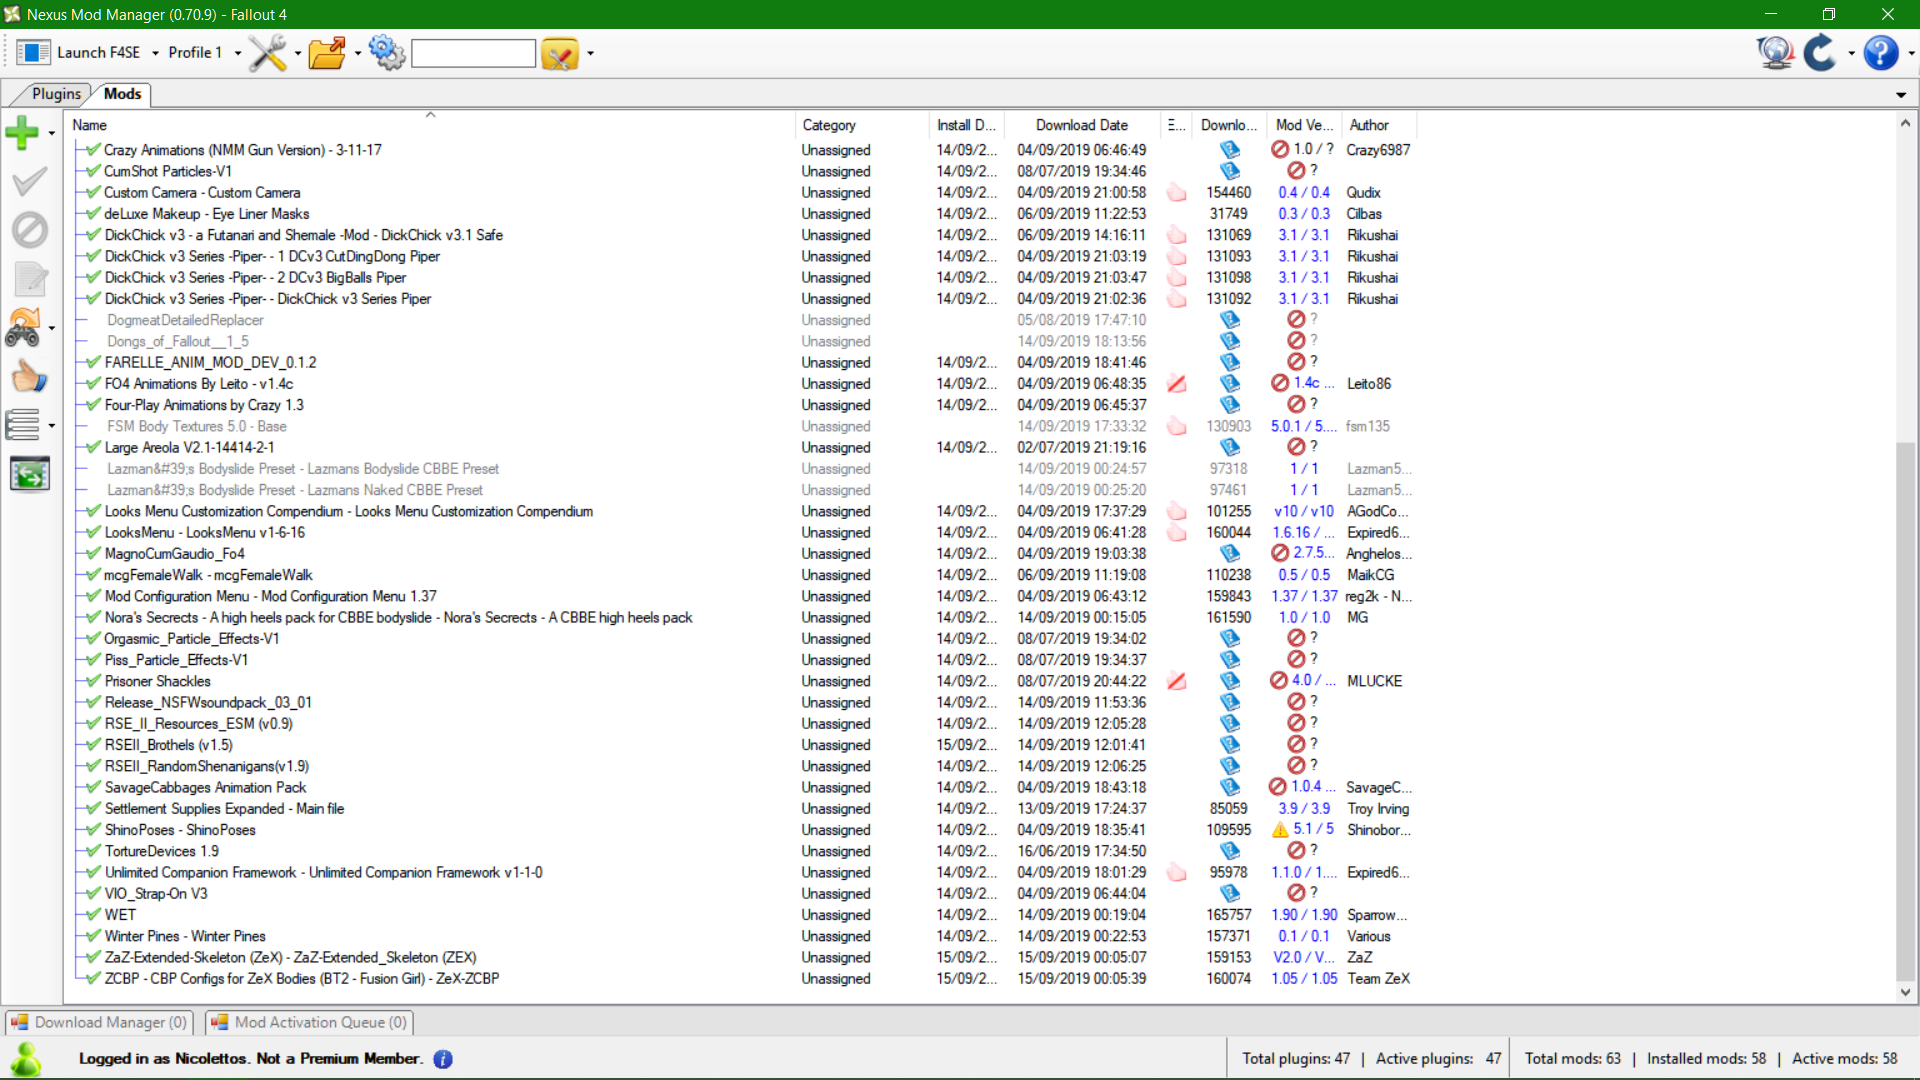Click the refresh/update arrow icon in toolbar
This screenshot has height=1080, width=1920.
pyautogui.click(x=1820, y=52)
